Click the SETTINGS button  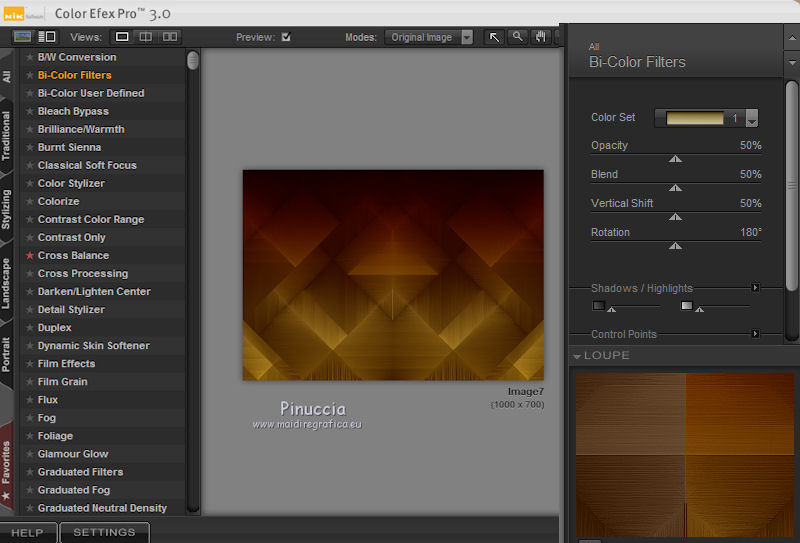point(104,533)
